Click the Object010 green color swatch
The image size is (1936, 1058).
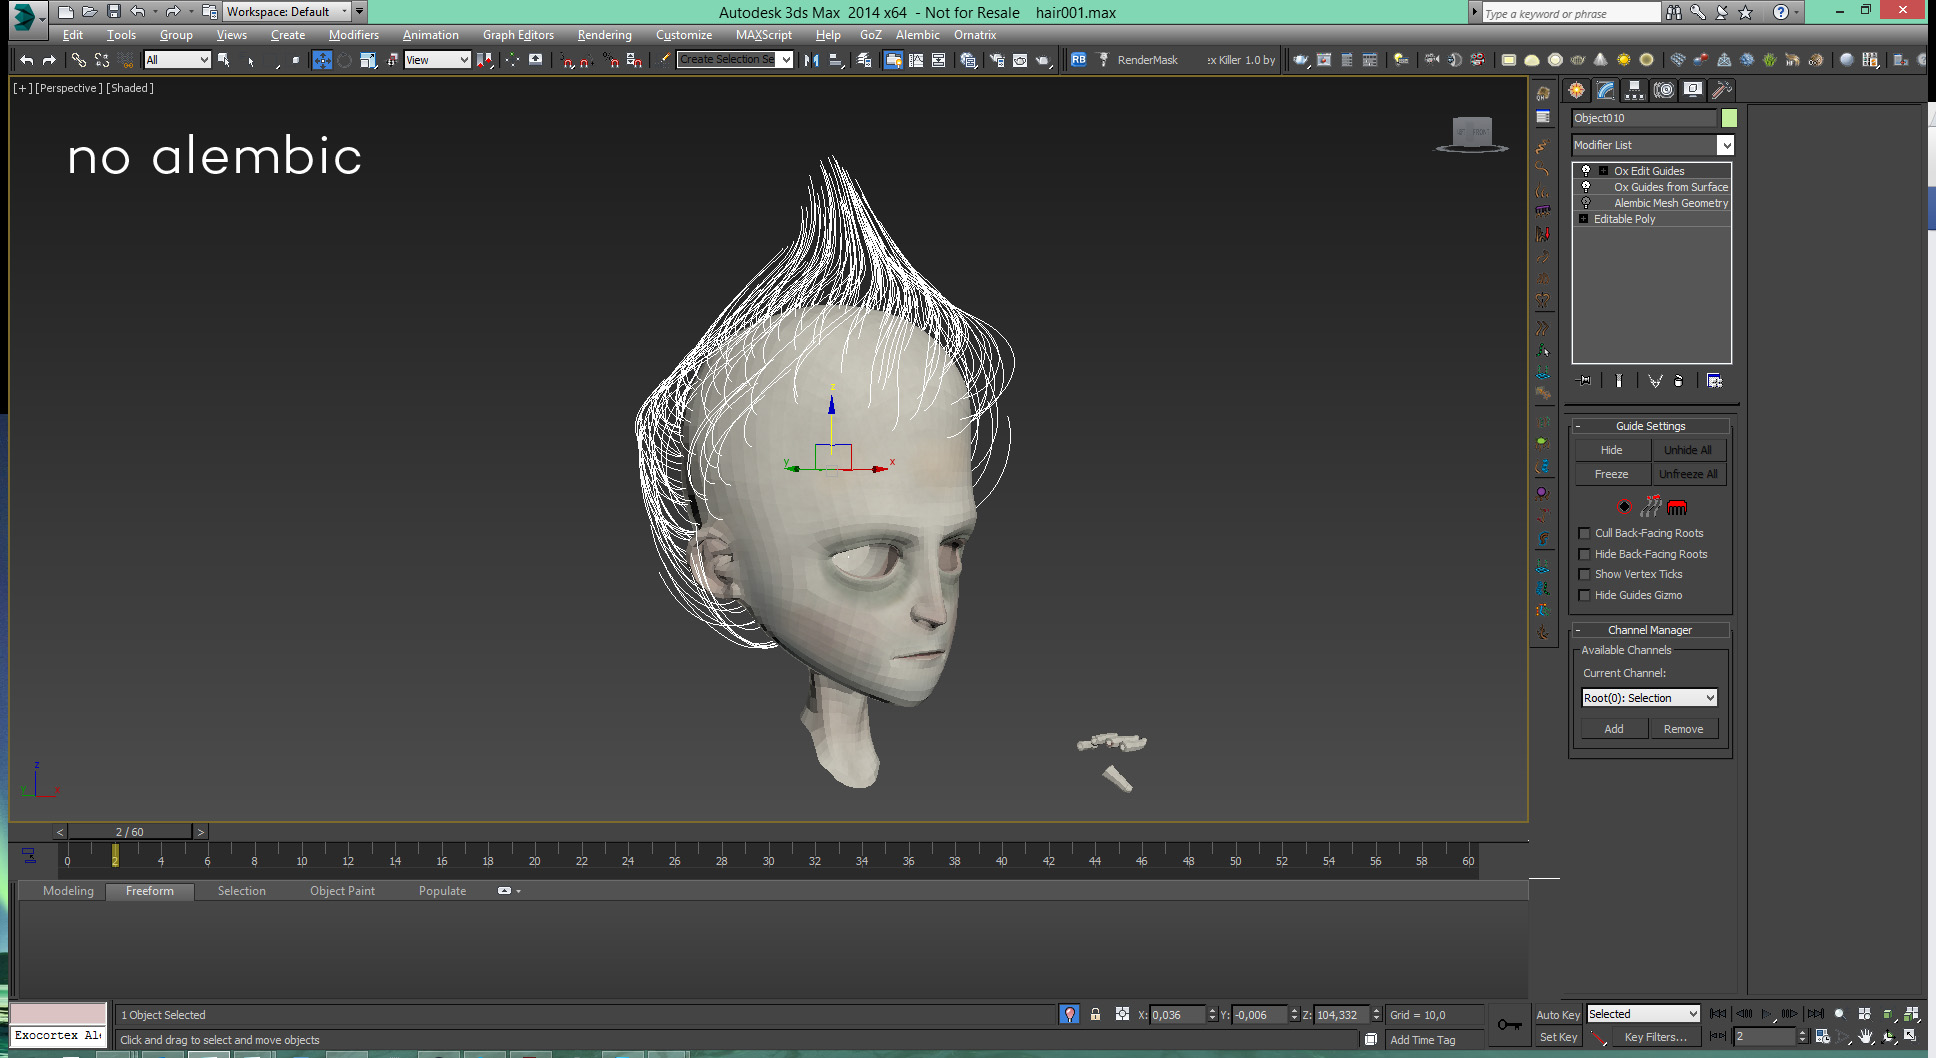coord(1729,118)
